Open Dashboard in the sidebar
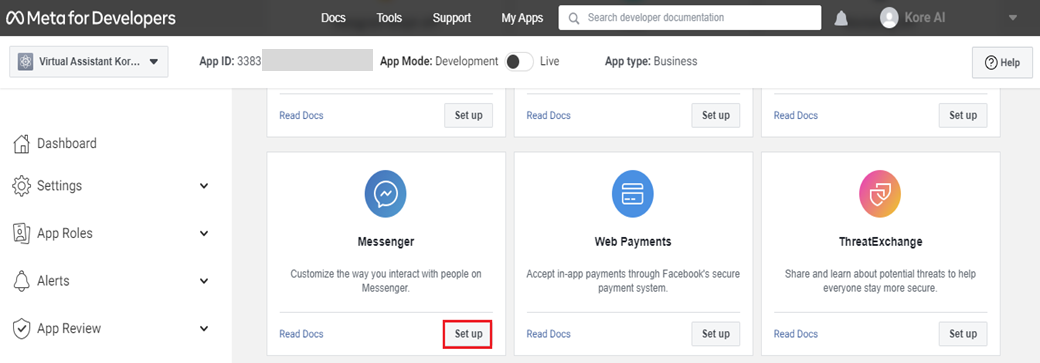Image resolution: width=1040 pixels, height=363 pixels. coord(66,143)
